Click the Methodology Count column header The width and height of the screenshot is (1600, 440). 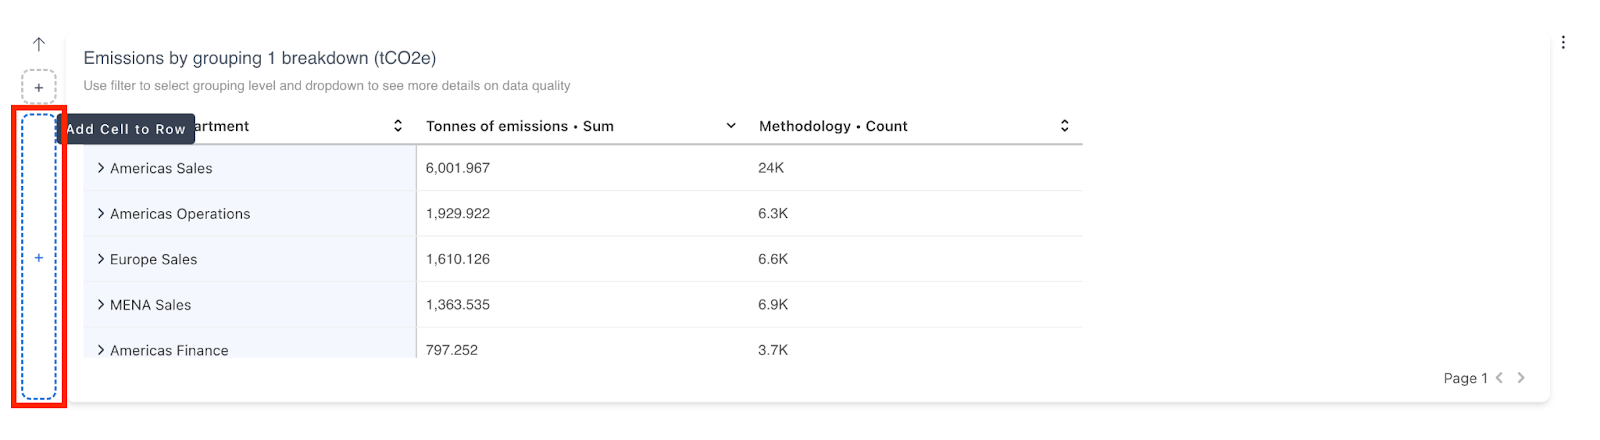click(833, 126)
